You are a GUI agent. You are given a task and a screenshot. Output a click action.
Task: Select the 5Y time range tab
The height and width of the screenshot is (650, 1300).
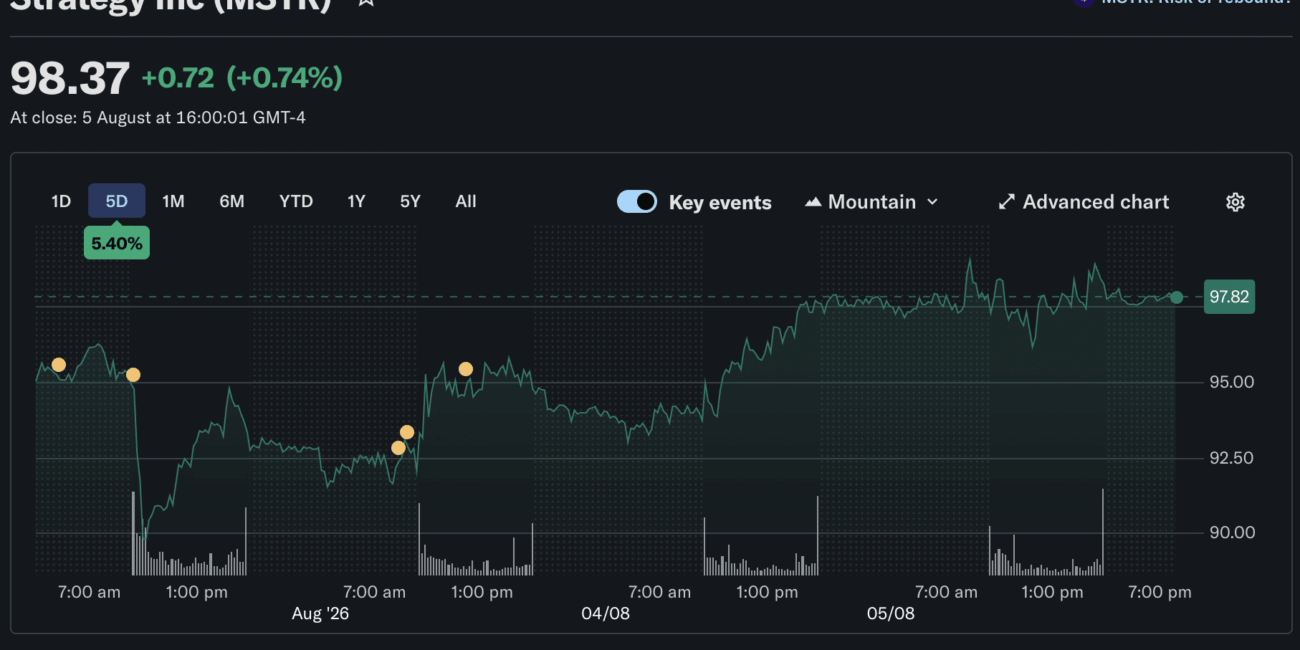410,201
